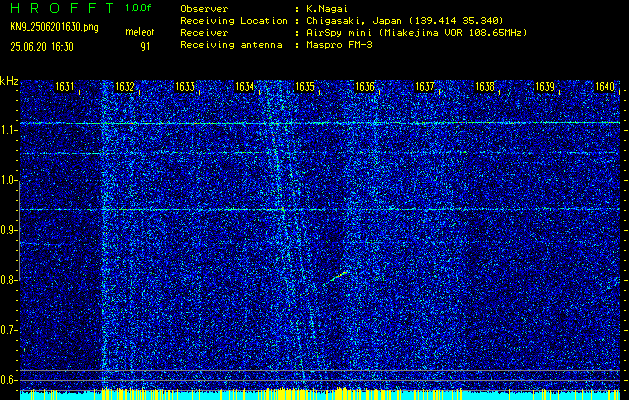Image resolution: width=629 pixels, height=400 pixels.
Task: Click the 1632 time marker
Action: point(124,86)
